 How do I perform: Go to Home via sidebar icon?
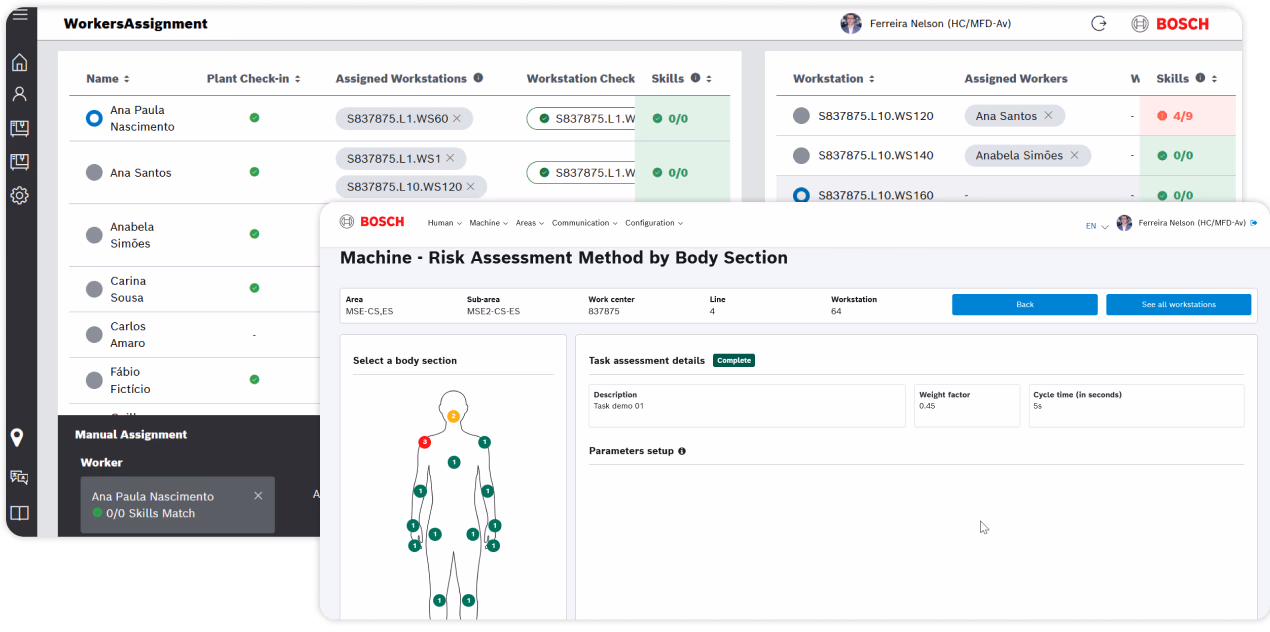point(19,63)
